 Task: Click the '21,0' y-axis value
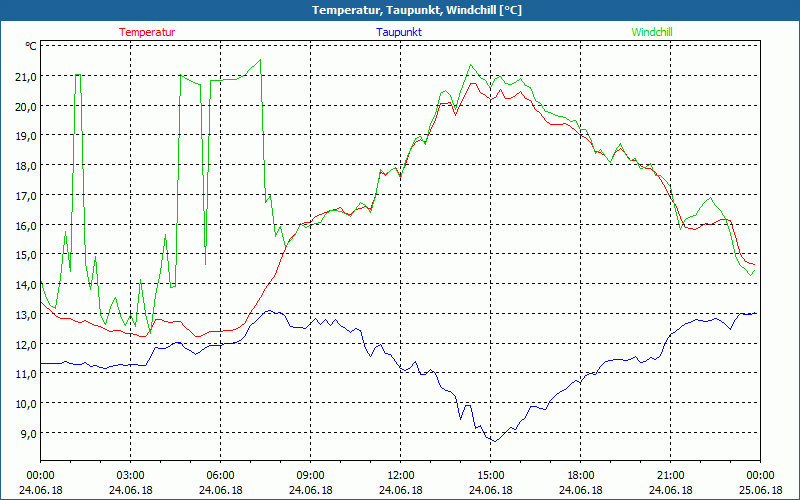(x=27, y=77)
